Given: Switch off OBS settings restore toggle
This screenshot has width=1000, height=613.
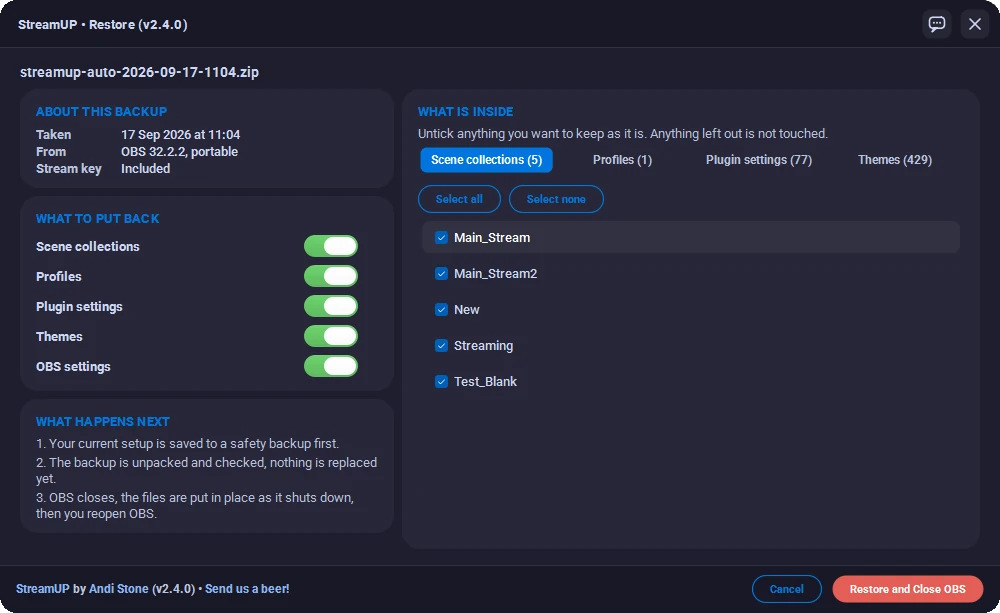Looking at the screenshot, I should 331,366.
